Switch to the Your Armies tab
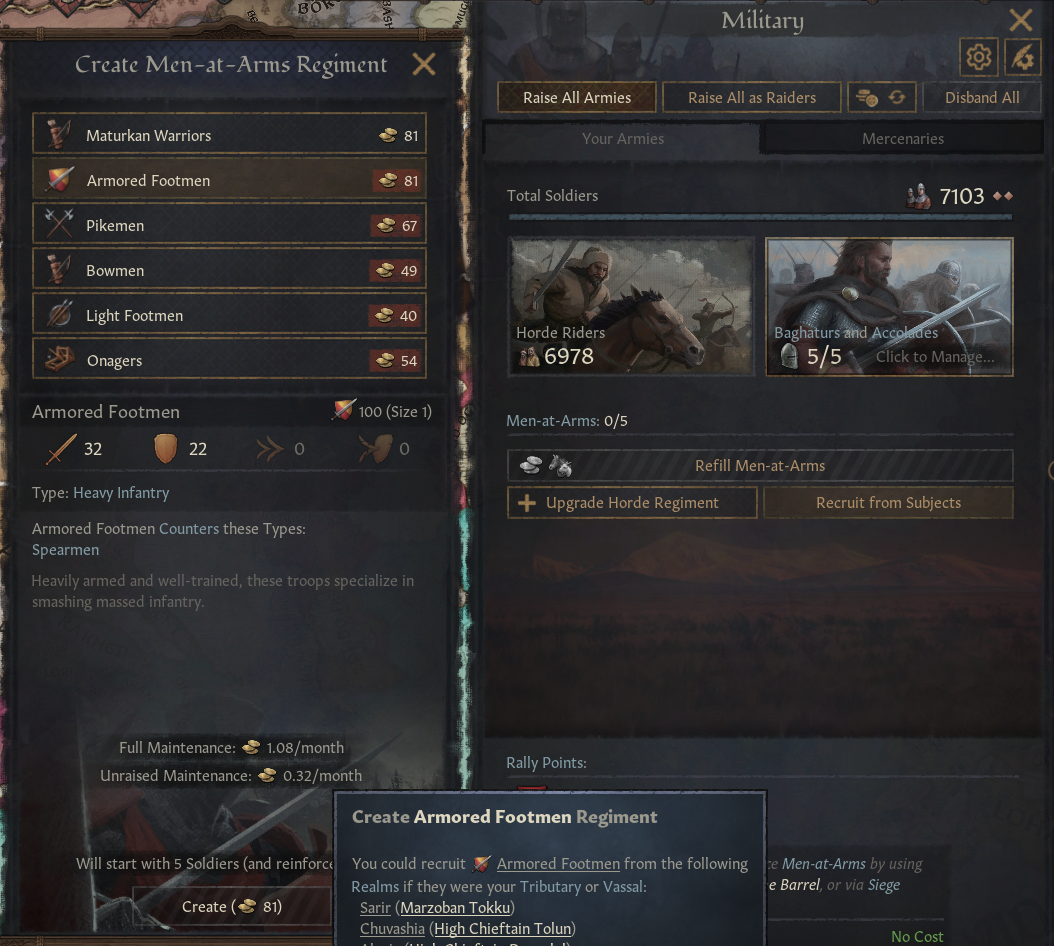The width and height of the screenshot is (1054, 946). click(x=622, y=139)
